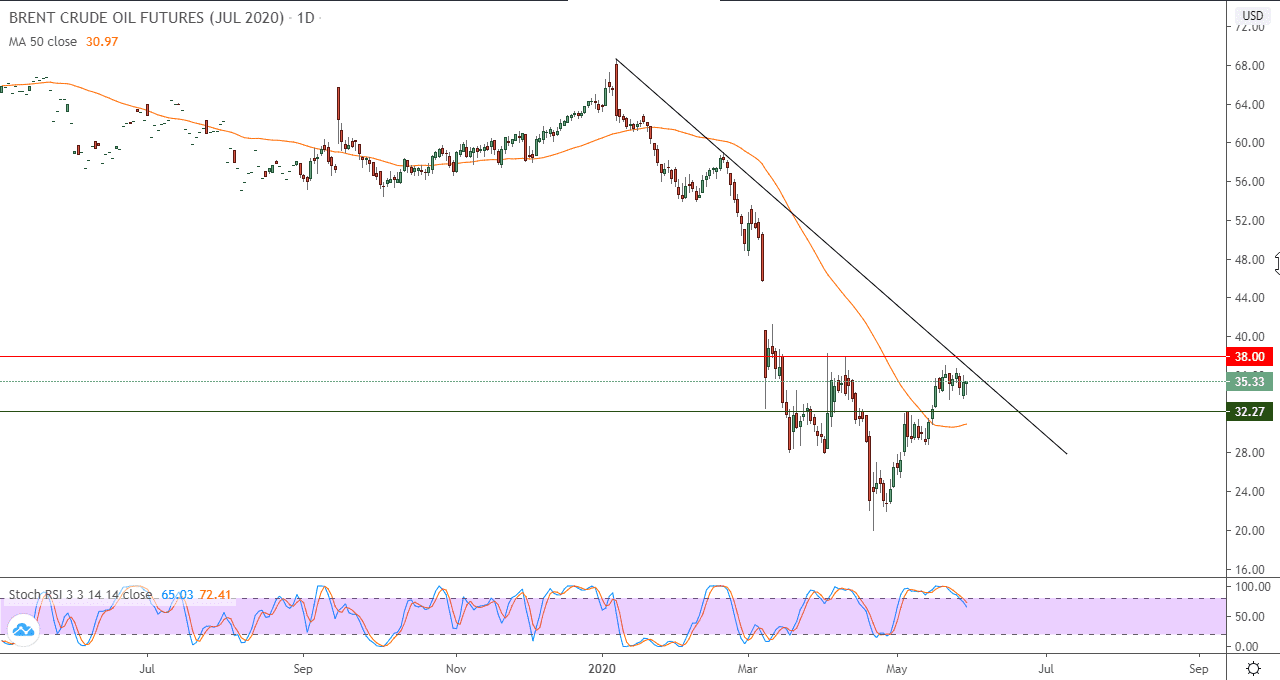The image size is (1280, 680).
Task: Click the blue Stoch RSI value 65.03
Action: coord(175,595)
